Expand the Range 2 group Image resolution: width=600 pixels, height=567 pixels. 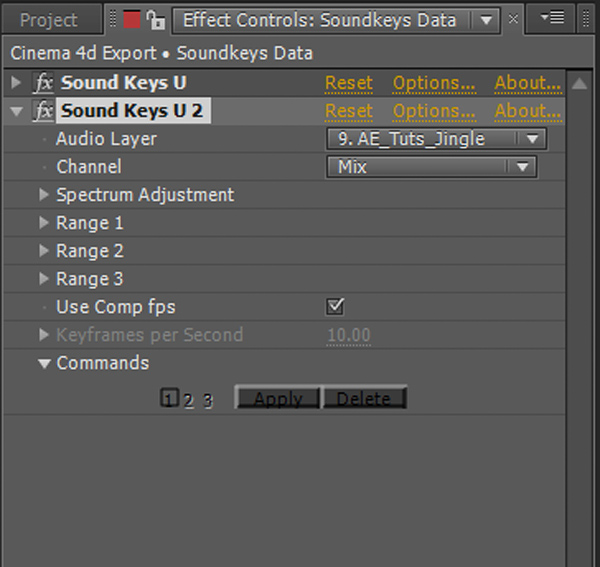pos(44,251)
